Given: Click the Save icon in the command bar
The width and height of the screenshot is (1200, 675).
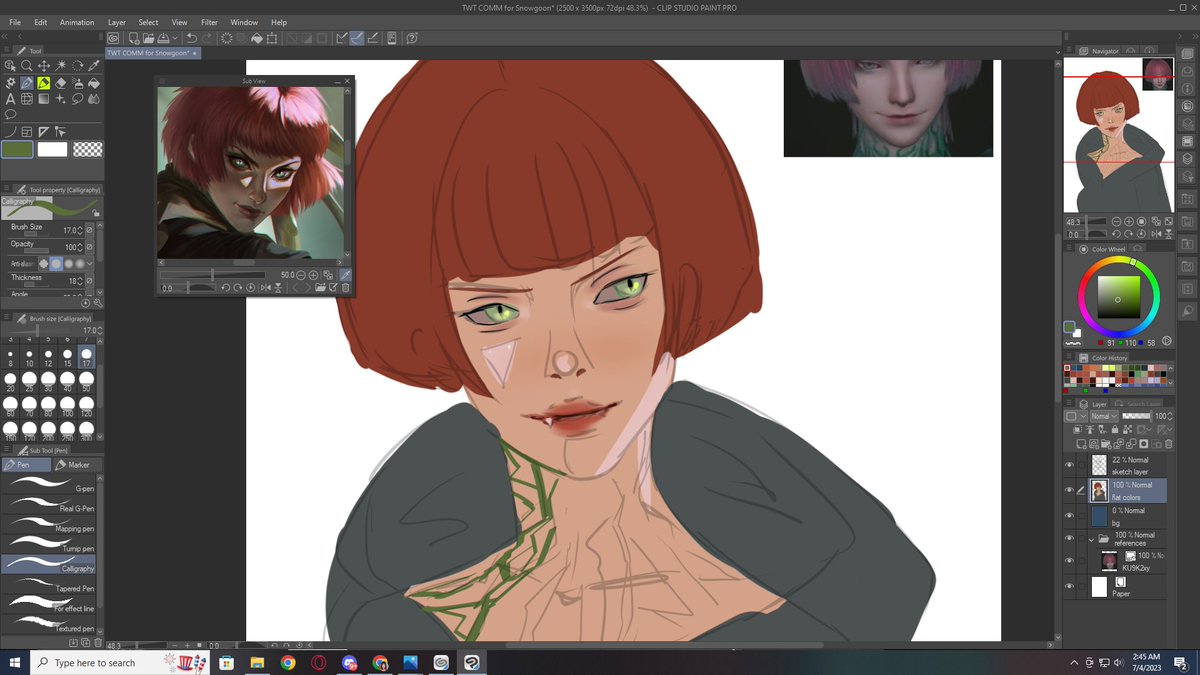Looking at the screenshot, I should pyautogui.click(x=163, y=38).
